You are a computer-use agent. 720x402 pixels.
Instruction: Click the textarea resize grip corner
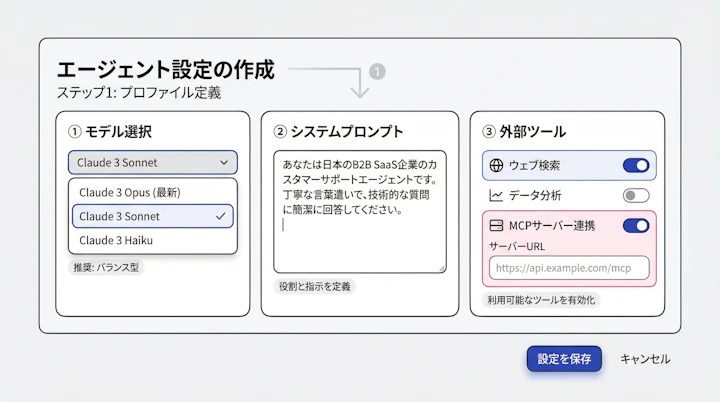coord(442,268)
